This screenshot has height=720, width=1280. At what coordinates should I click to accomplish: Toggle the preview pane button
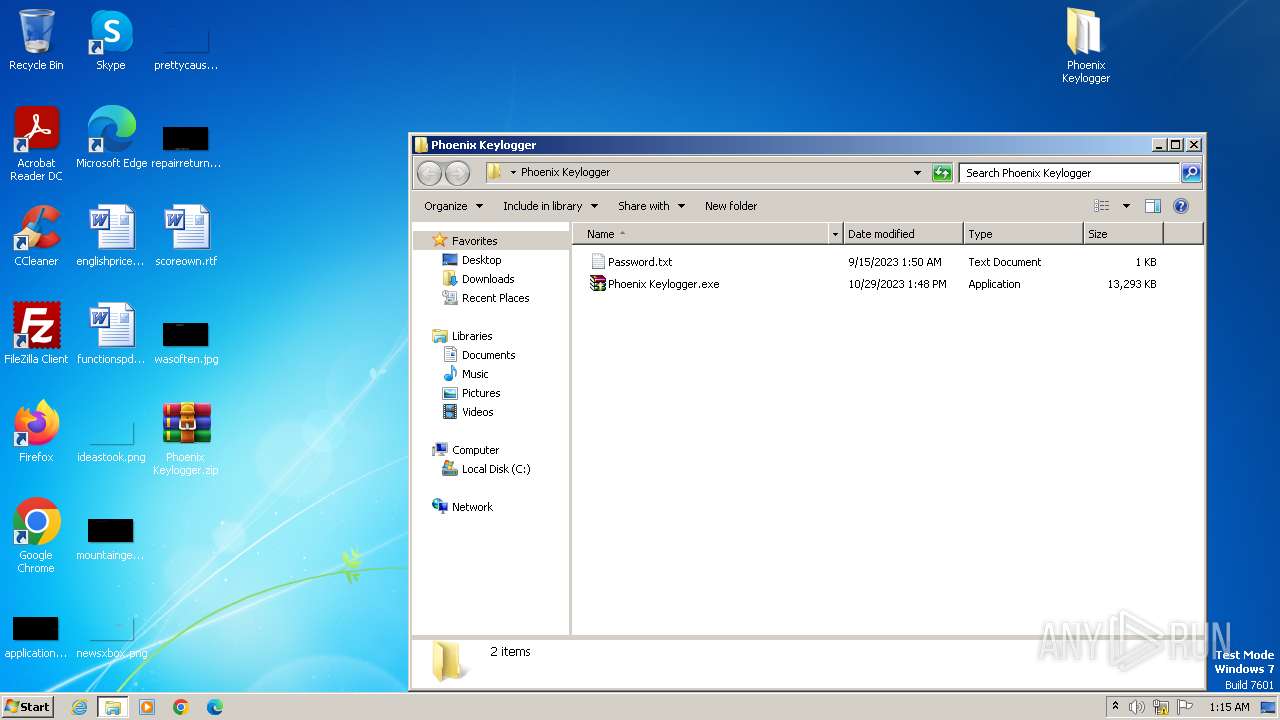click(x=1152, y=206)
